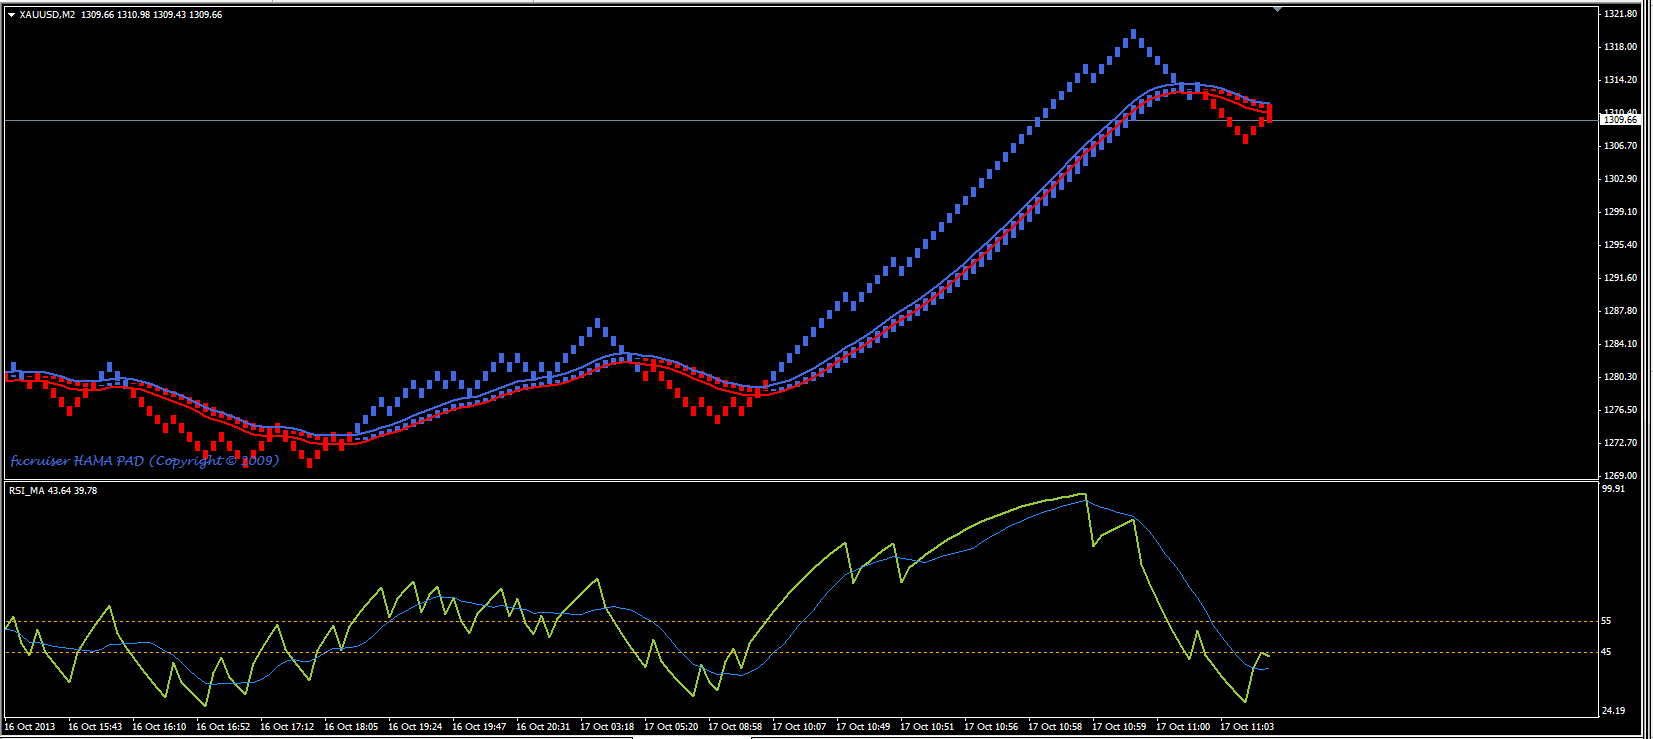Click time label 16 Oct 19:47
Screen dimensions: 1653x739
coord(479,727)
